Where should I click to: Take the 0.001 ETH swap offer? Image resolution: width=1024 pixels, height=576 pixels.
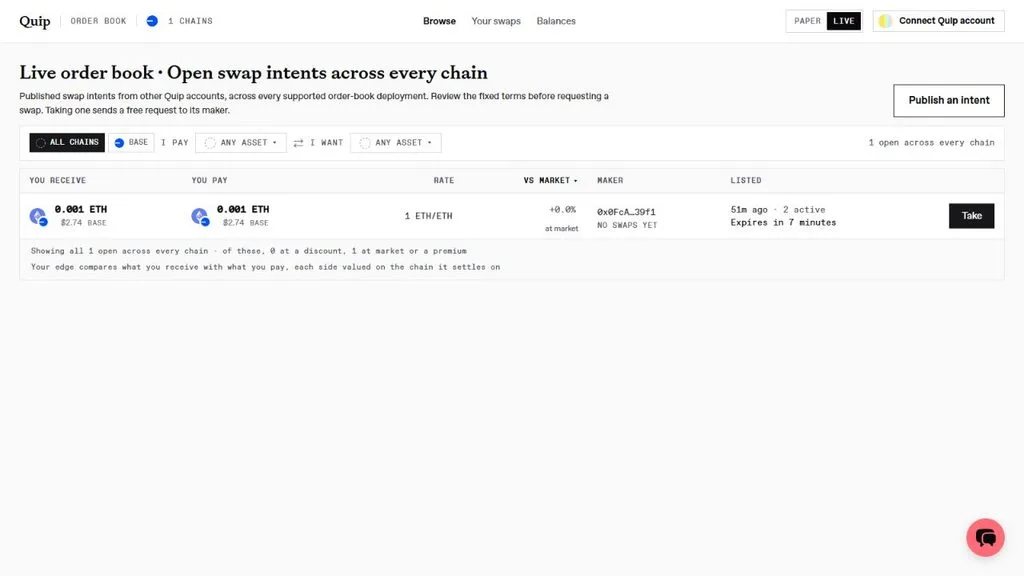(972, 216)
